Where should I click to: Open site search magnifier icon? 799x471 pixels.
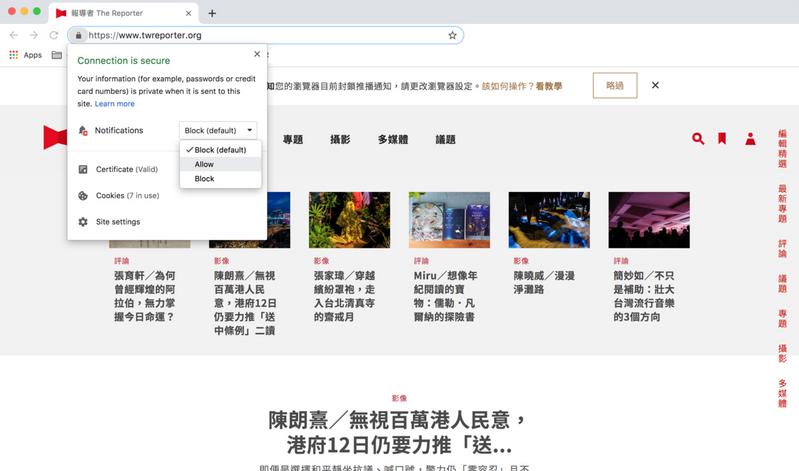click(698, 139)
